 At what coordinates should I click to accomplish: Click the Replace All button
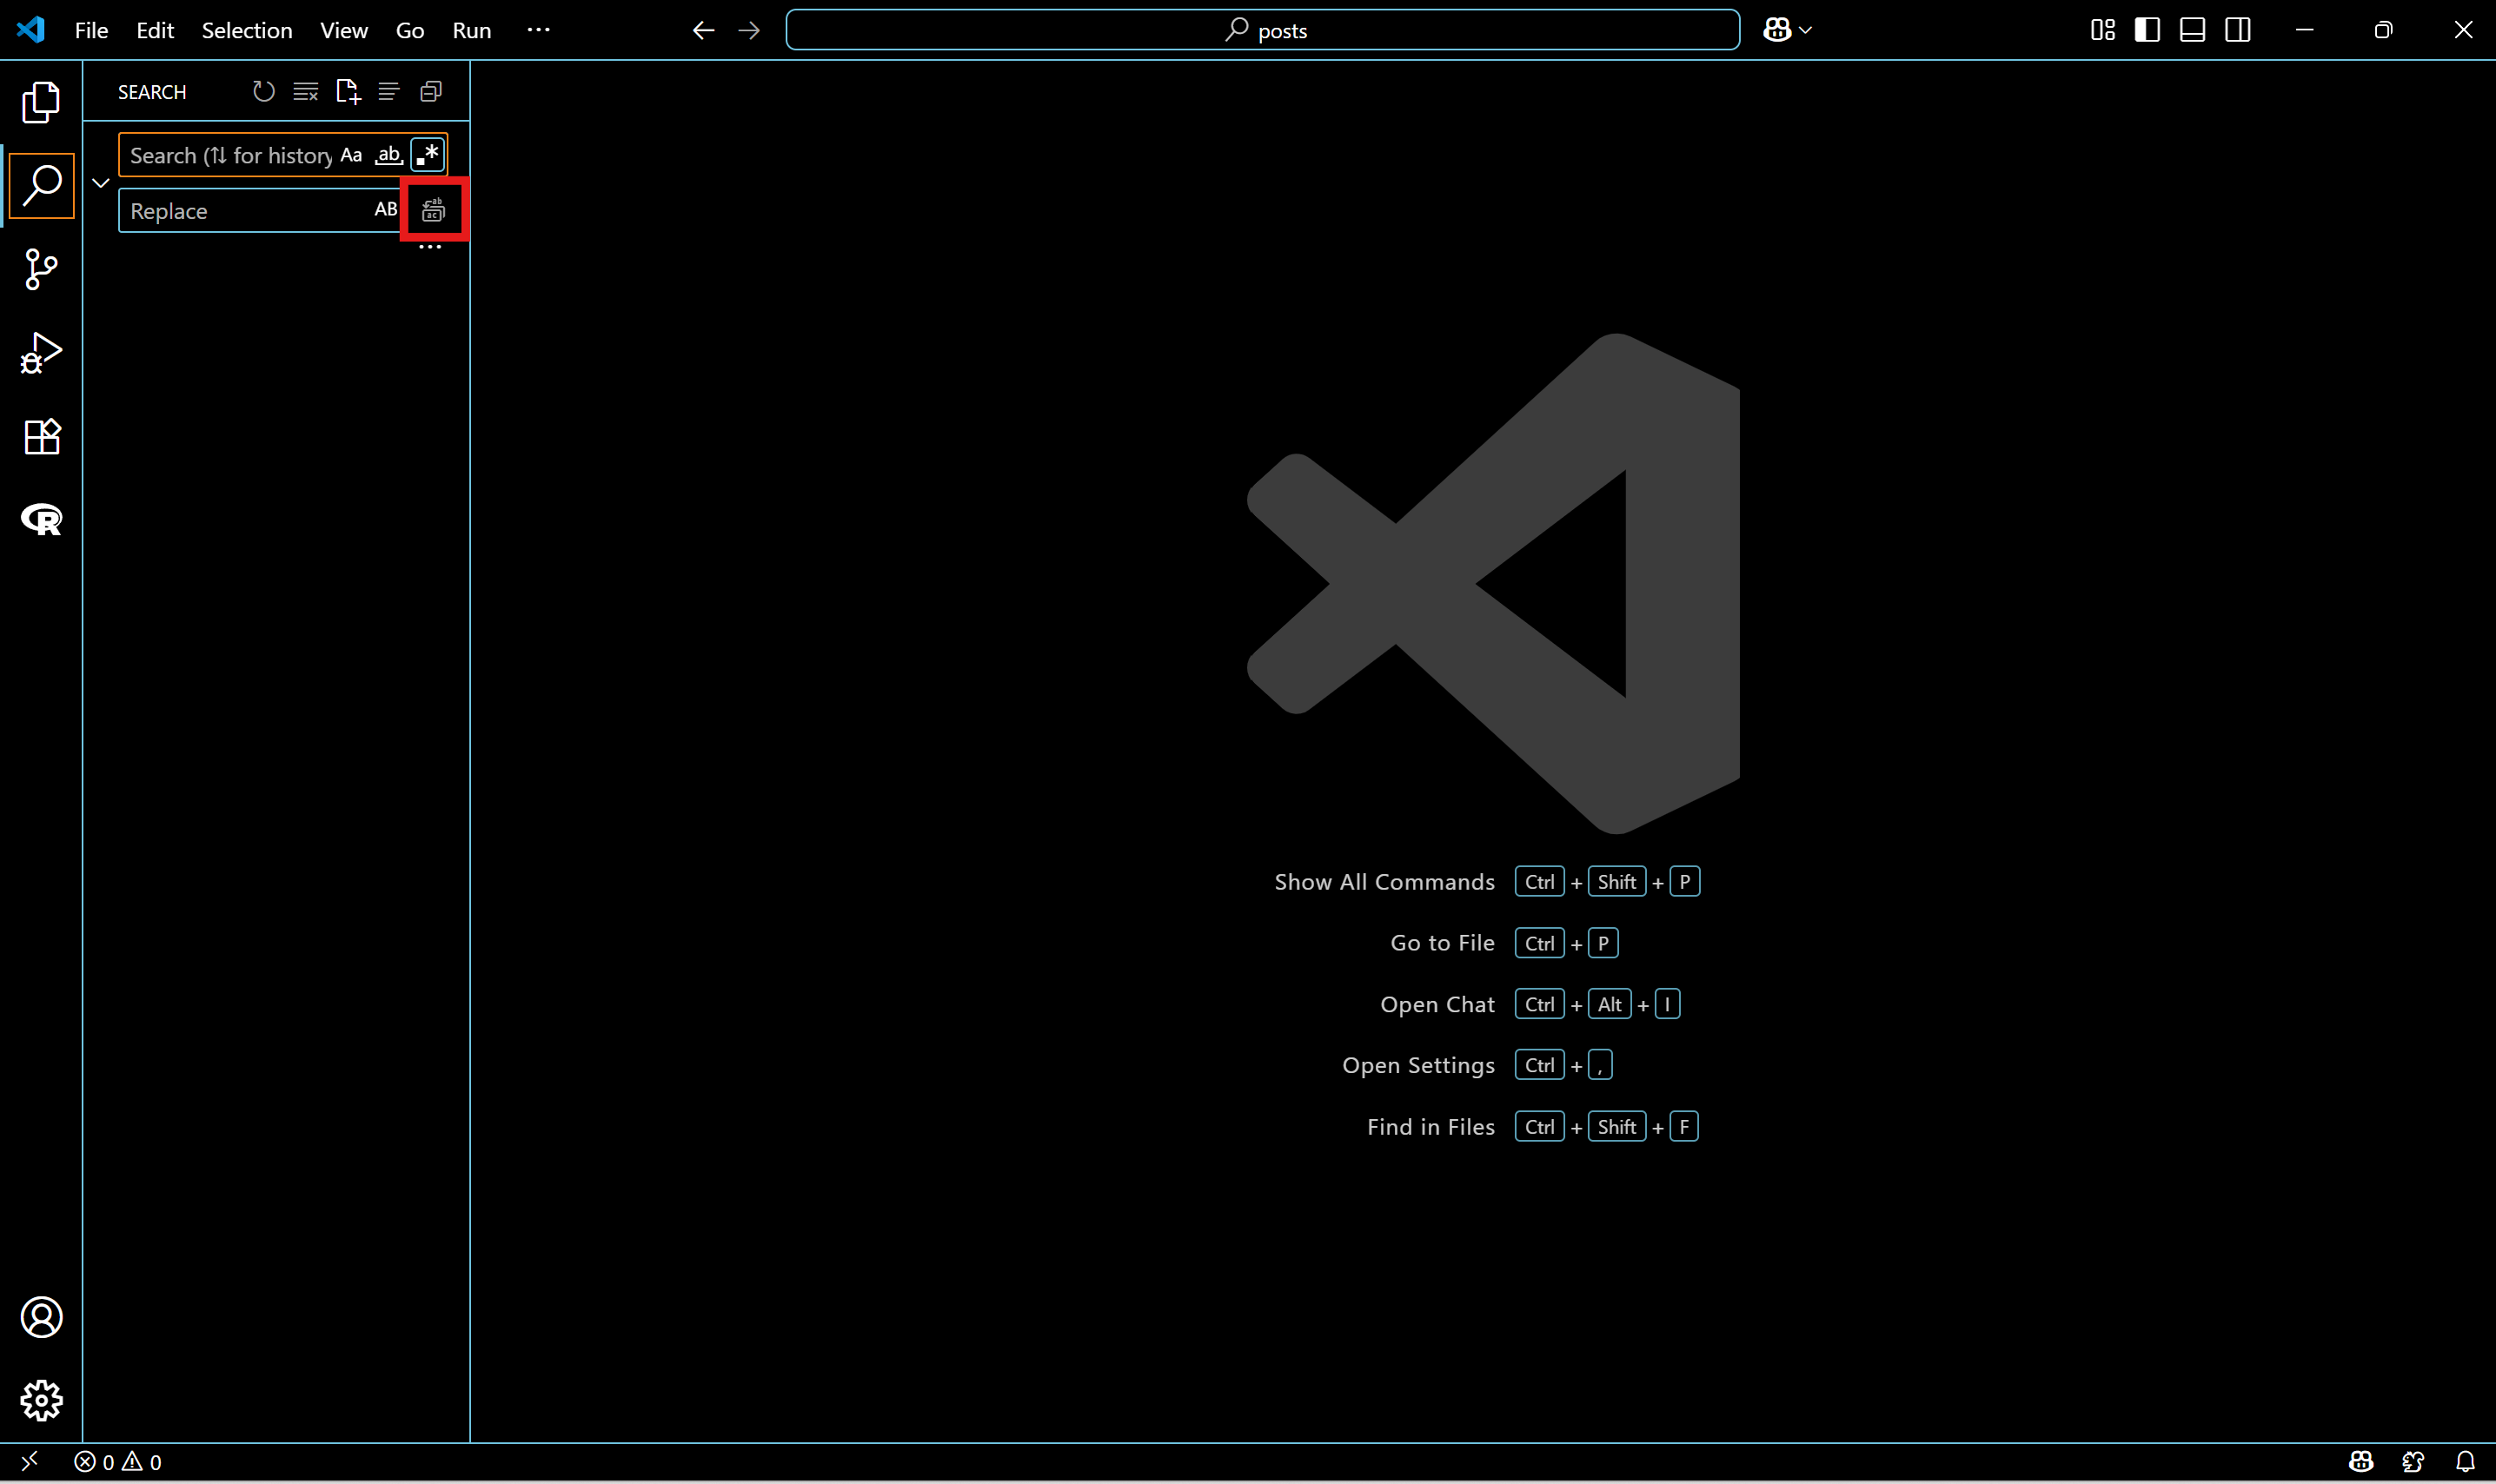[x=433, y=210]
